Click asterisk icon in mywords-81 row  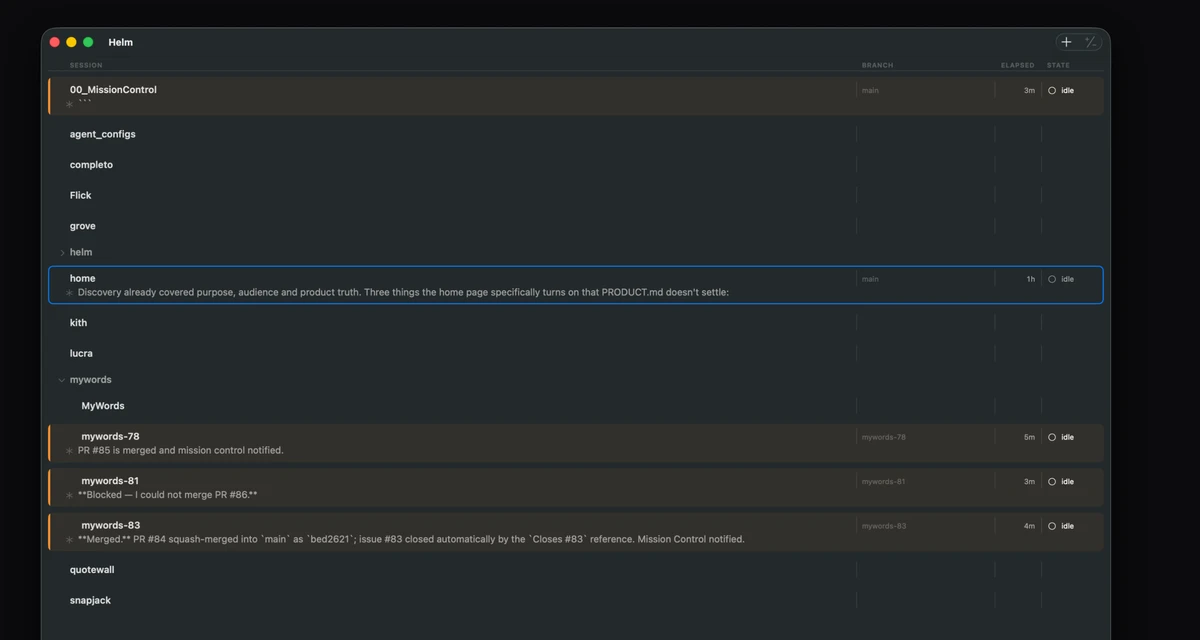[69, 495]
